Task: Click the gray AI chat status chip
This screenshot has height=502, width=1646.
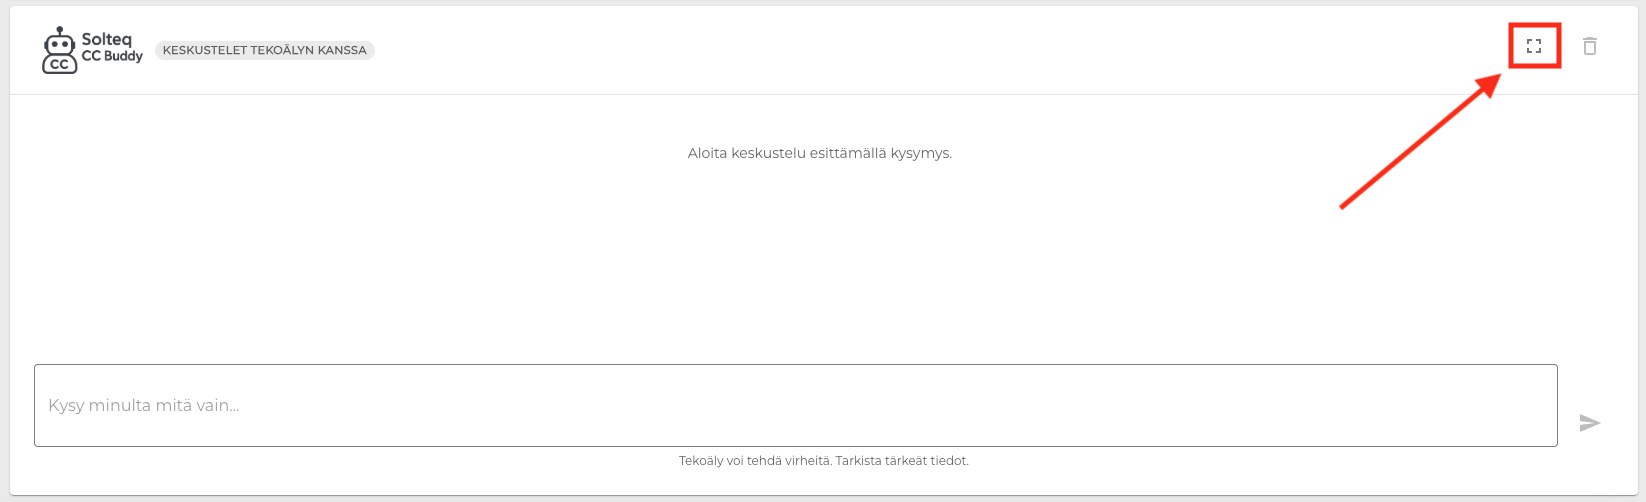Action: click(265, 50)
